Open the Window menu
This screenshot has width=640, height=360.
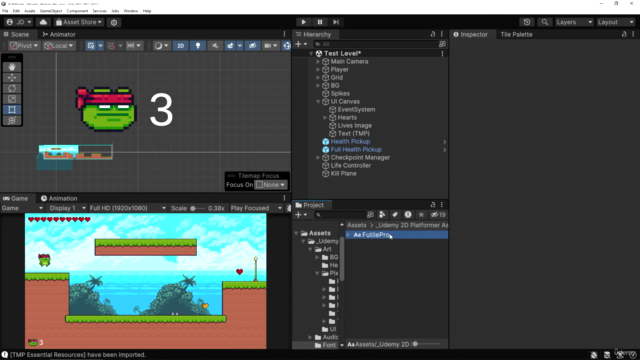[x=131, y=11]
